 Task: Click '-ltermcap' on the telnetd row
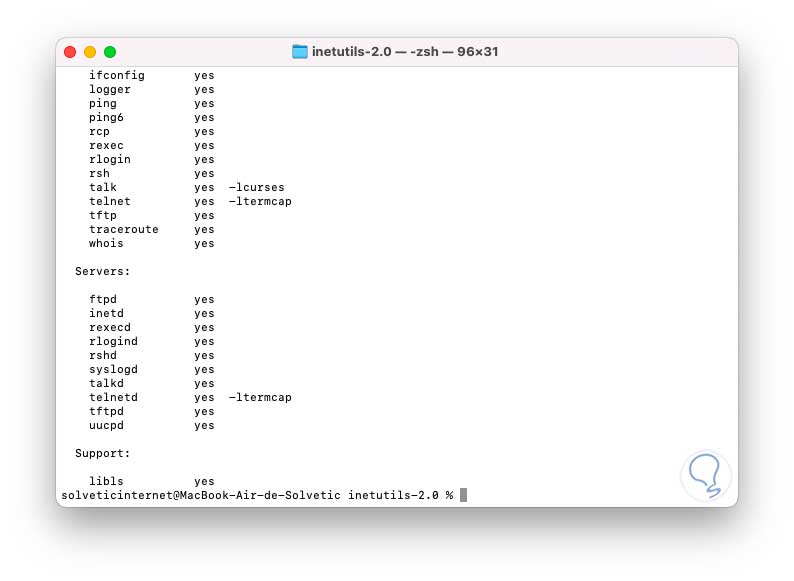(x=260, y=398)
